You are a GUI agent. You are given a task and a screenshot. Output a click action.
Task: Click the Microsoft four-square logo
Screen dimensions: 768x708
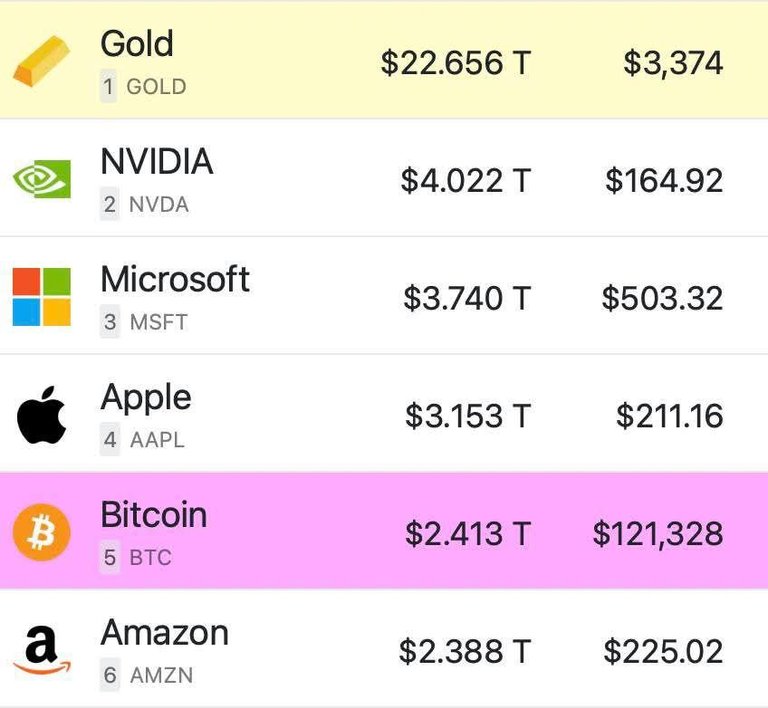(x=42, y=297)
